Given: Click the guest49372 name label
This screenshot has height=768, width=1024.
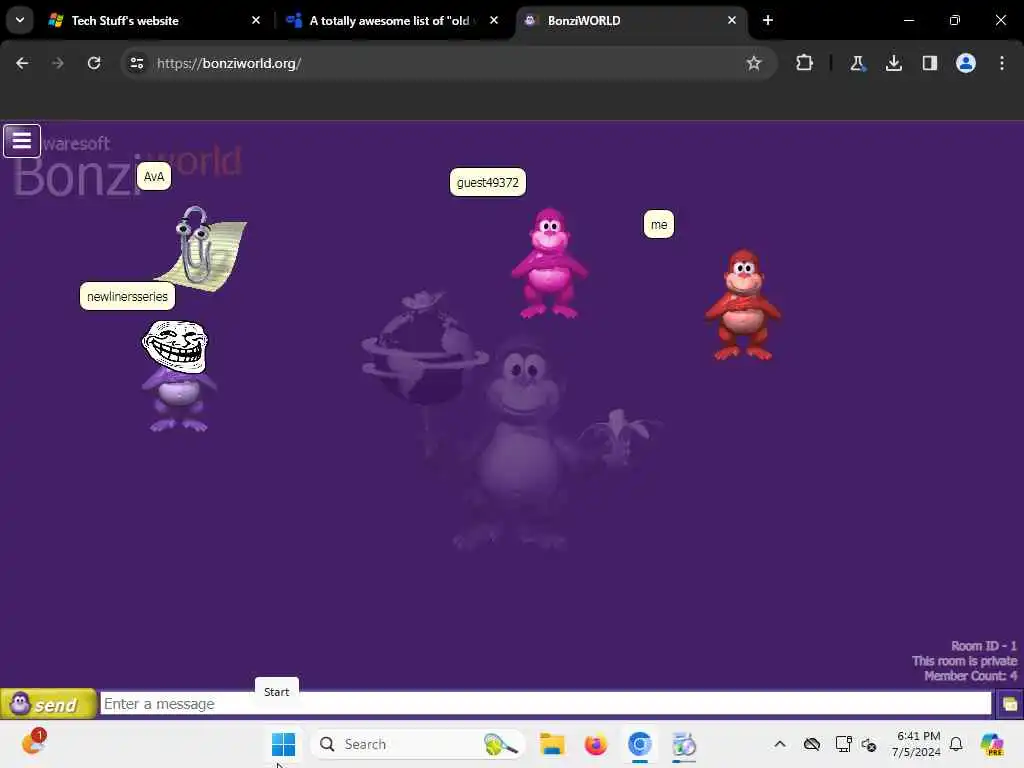Looking at the screenshot, I should [x=488, y=182].
